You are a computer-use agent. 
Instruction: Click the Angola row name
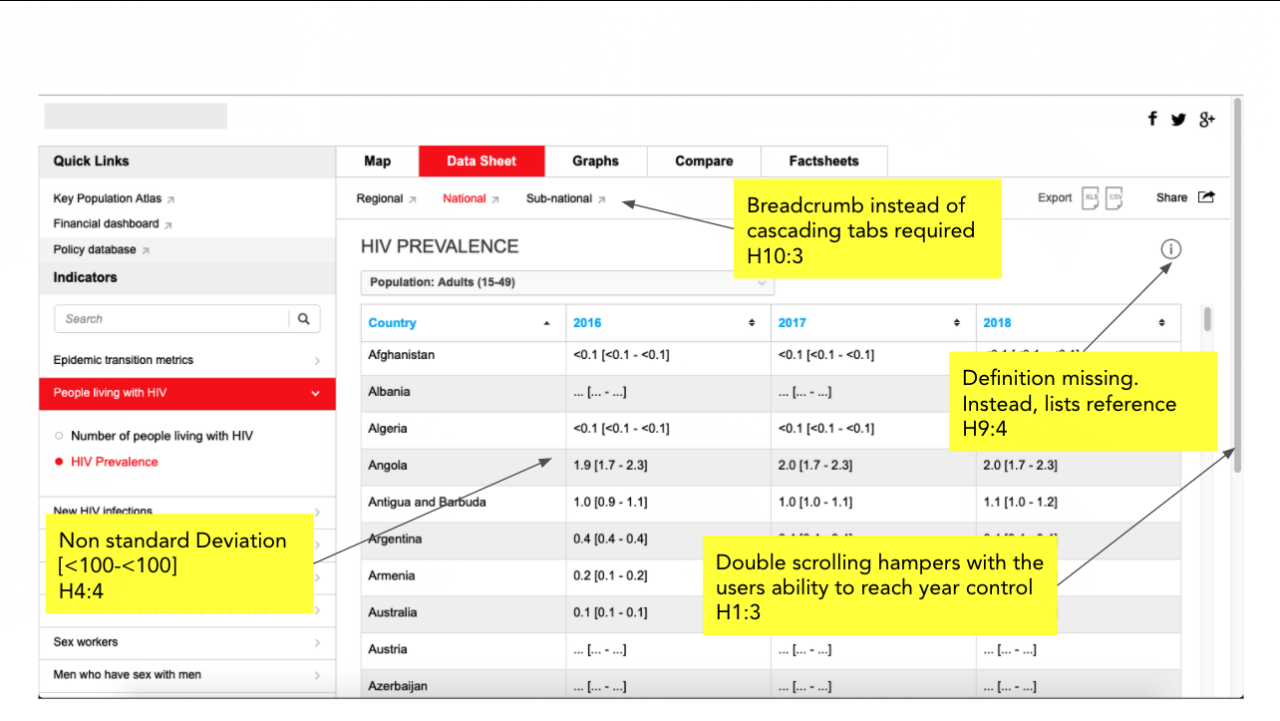[388, 466]
